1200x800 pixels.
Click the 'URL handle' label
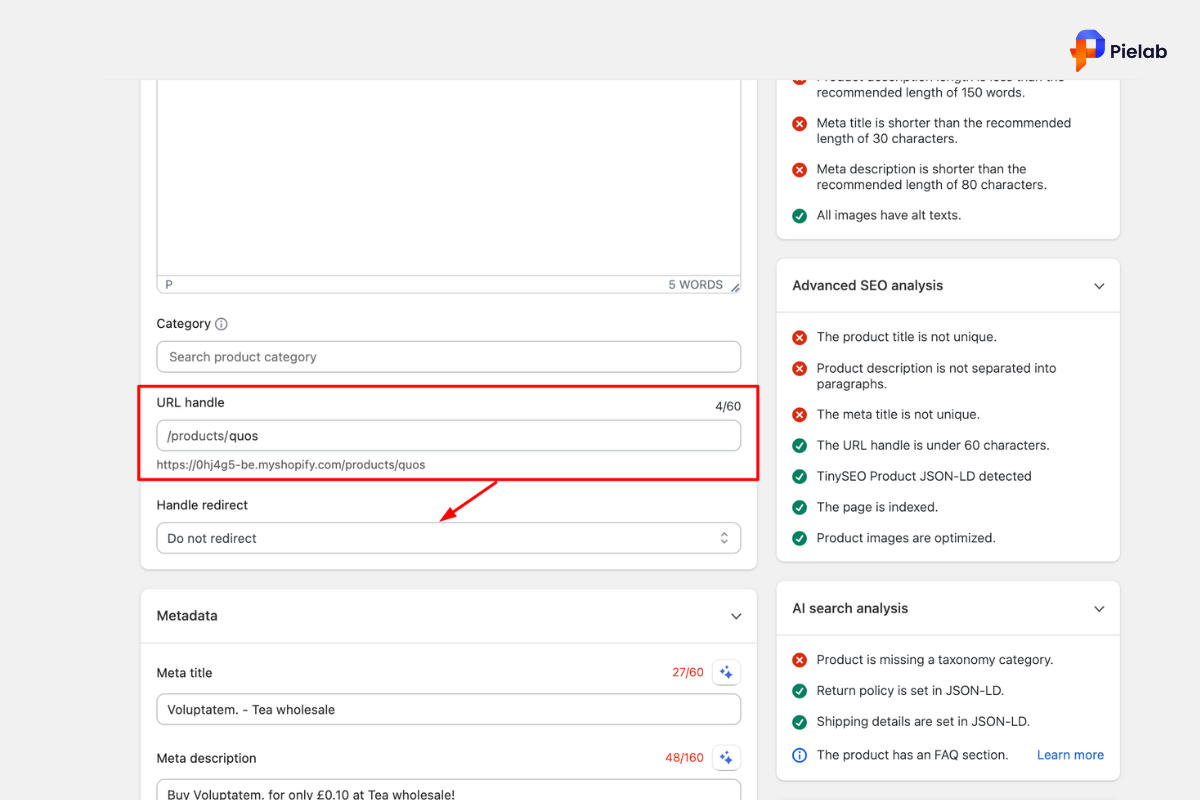click(x=191, y=403)
